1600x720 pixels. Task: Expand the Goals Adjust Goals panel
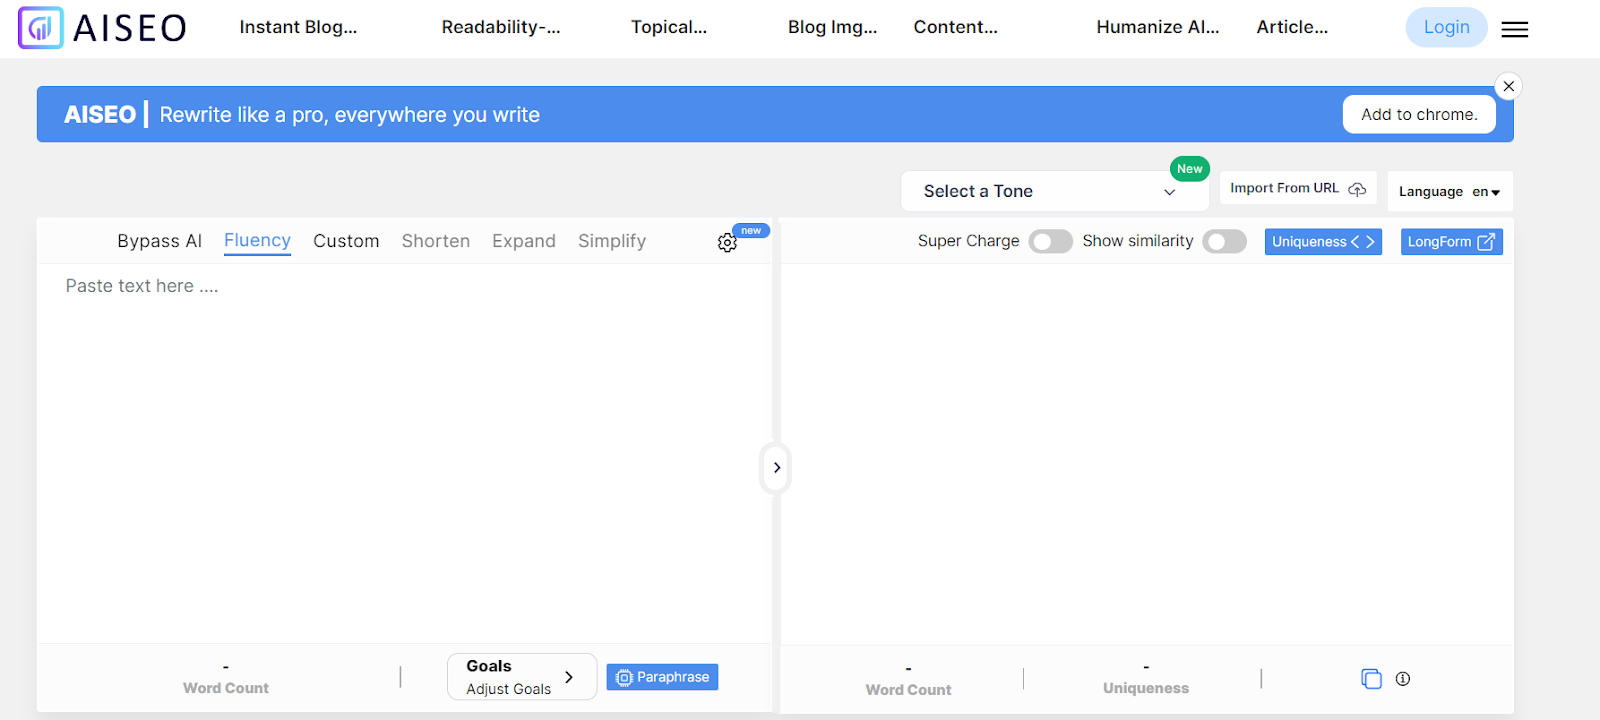click(521, 677)
